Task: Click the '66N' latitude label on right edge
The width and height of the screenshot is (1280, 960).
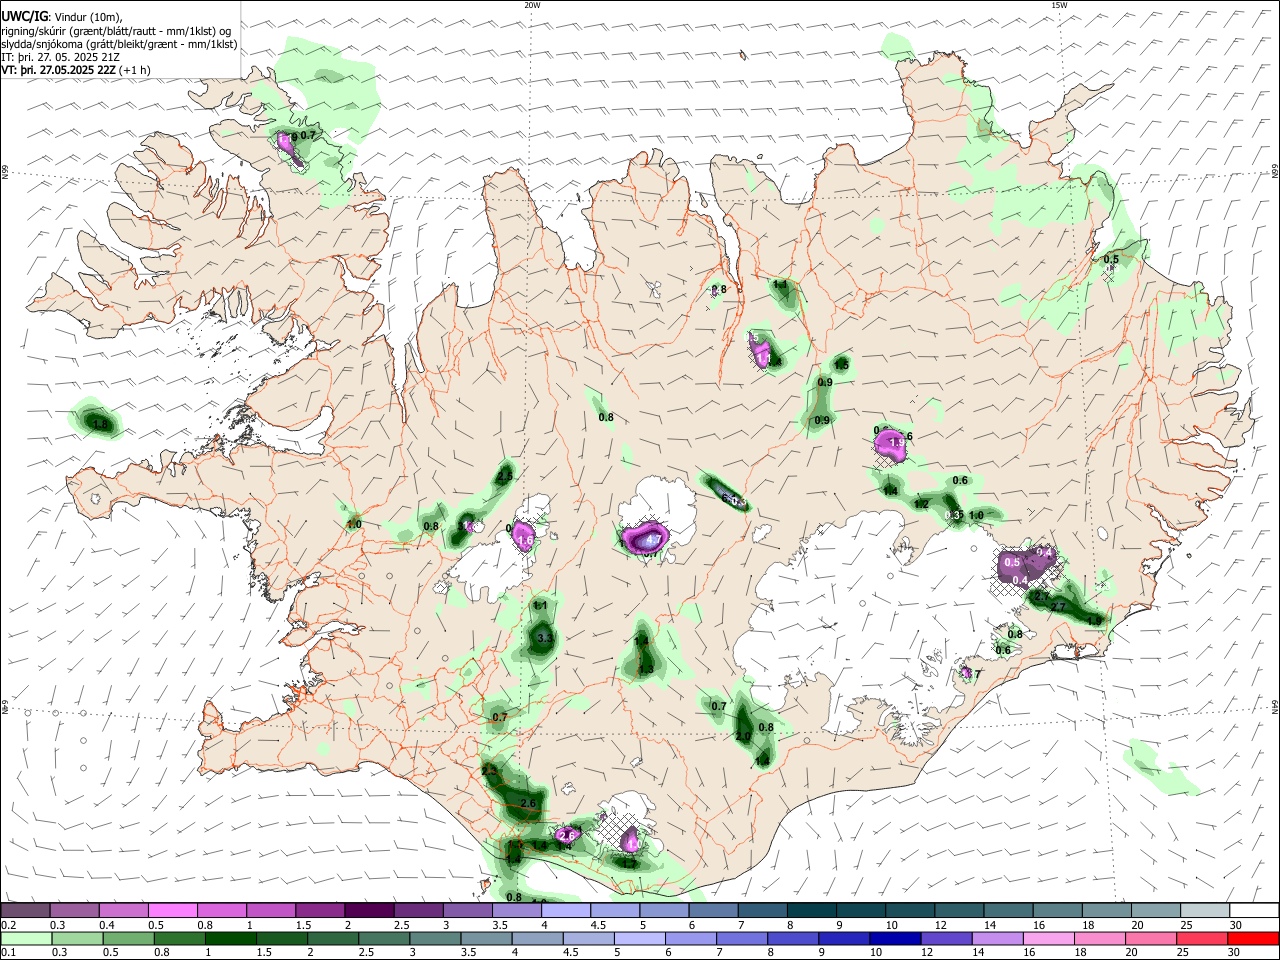Action: coord(1275,172)
